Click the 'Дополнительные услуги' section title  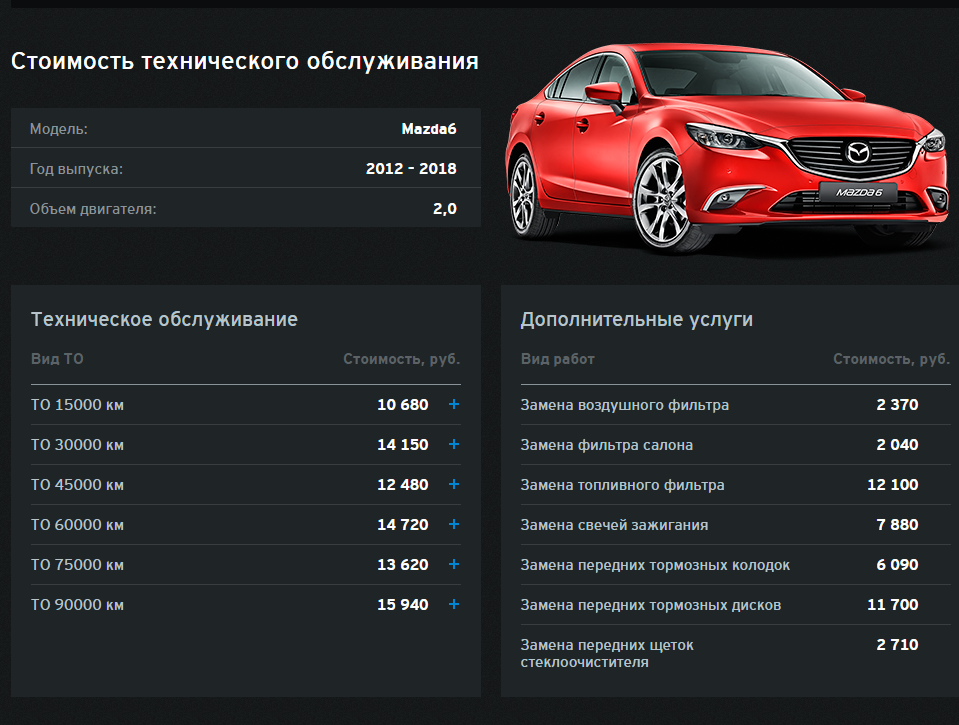click(x=637, y=319)
